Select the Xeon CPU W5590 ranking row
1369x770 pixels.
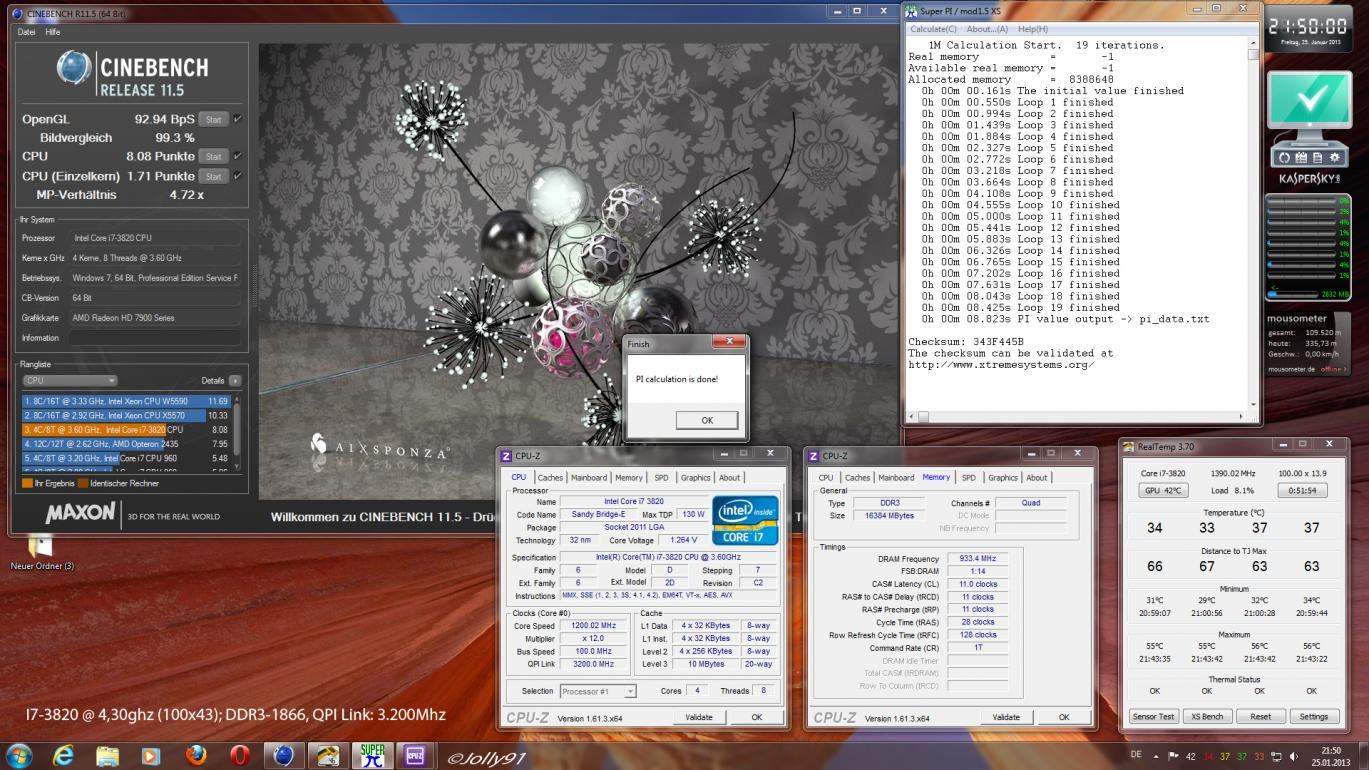(x=126, y=400)
